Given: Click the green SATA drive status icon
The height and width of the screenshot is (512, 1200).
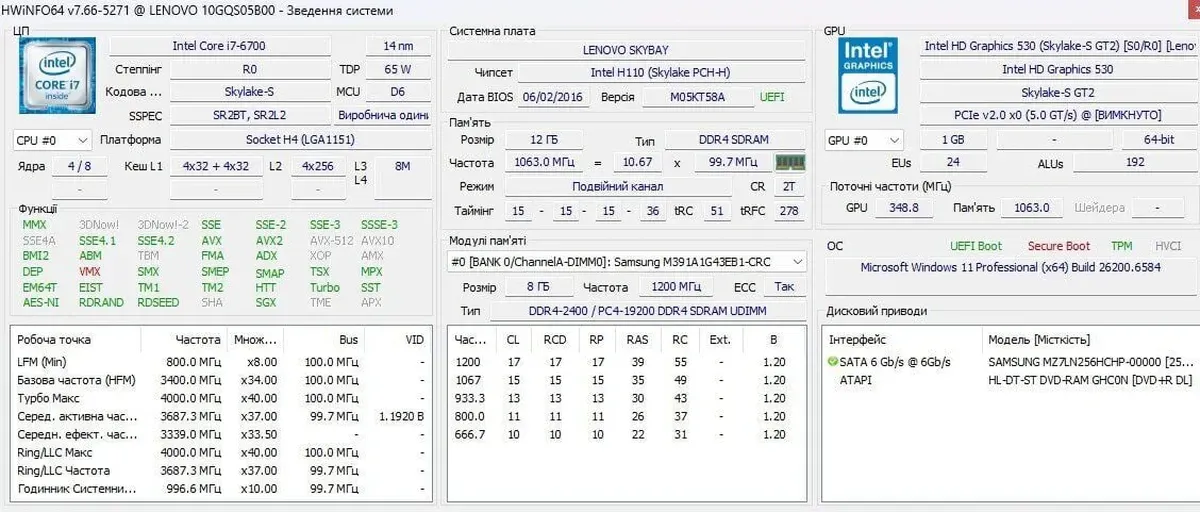Looking at the screenshot, I should (833, 362).
